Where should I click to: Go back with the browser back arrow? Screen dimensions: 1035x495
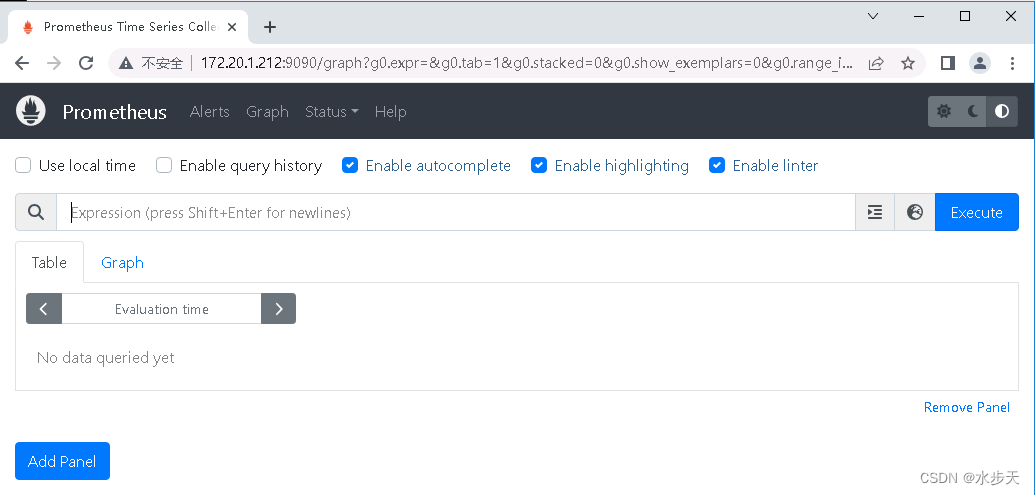22,63
